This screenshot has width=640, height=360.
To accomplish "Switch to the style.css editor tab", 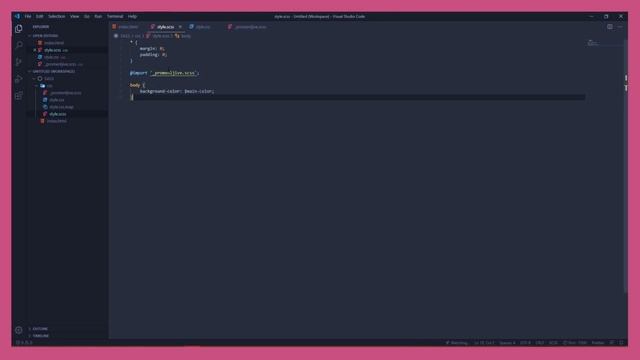I will pos(204,27).
